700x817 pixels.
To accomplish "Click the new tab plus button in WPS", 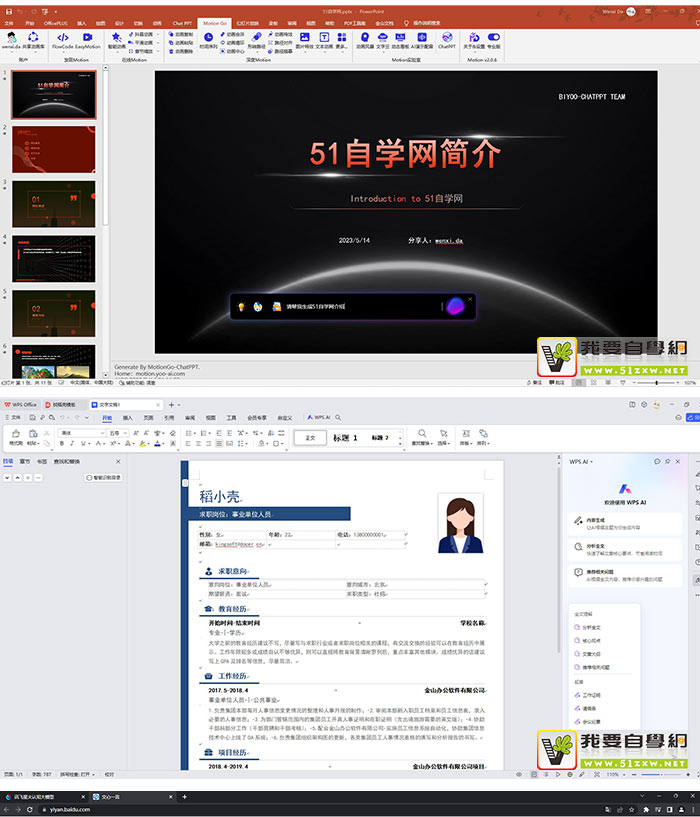I will click(171, 404).
